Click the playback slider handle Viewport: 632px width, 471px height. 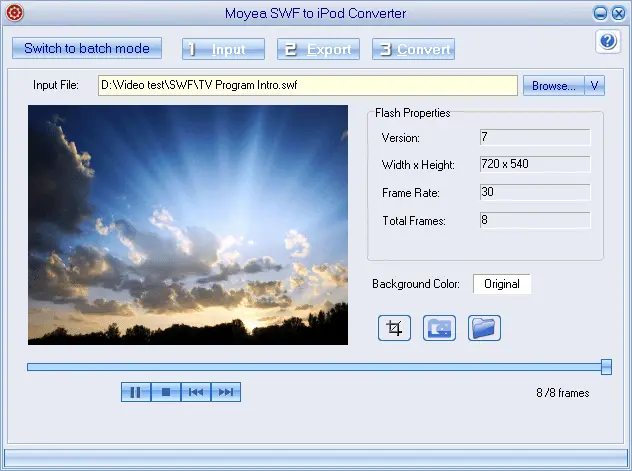[606, 367]
